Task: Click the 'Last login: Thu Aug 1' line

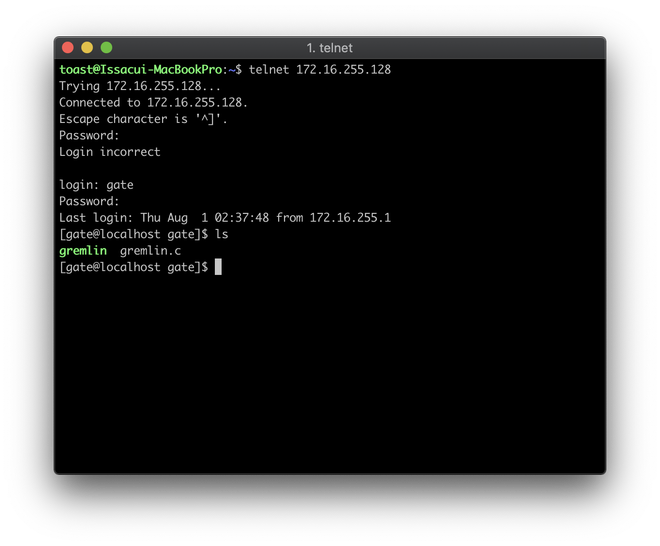Action: pyautogui.click(x=225, y=218)
